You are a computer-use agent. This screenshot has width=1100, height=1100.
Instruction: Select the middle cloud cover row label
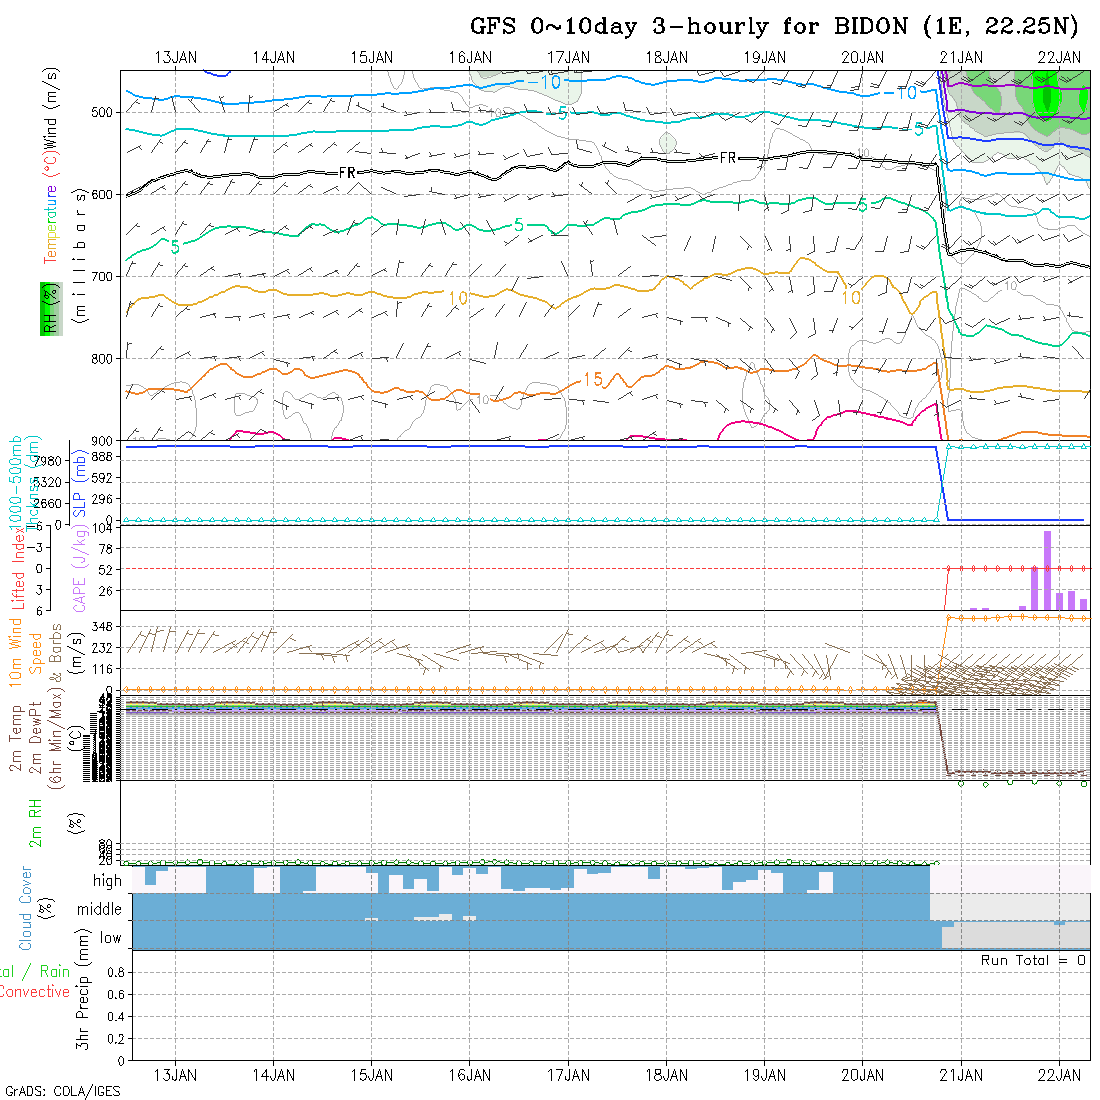click(100, 909)
